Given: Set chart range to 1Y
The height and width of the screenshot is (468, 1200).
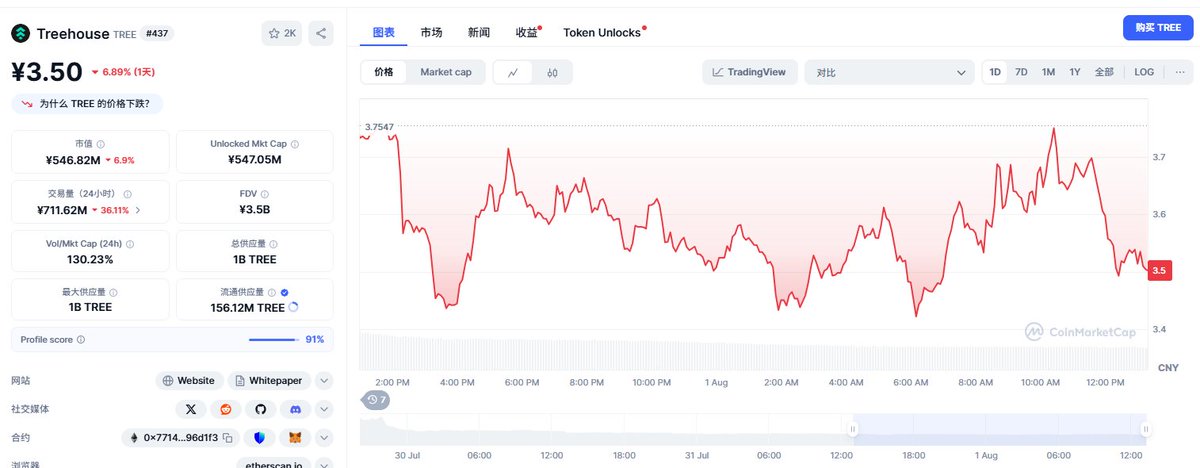Looking at the screenshot, I should [1075, 72].
